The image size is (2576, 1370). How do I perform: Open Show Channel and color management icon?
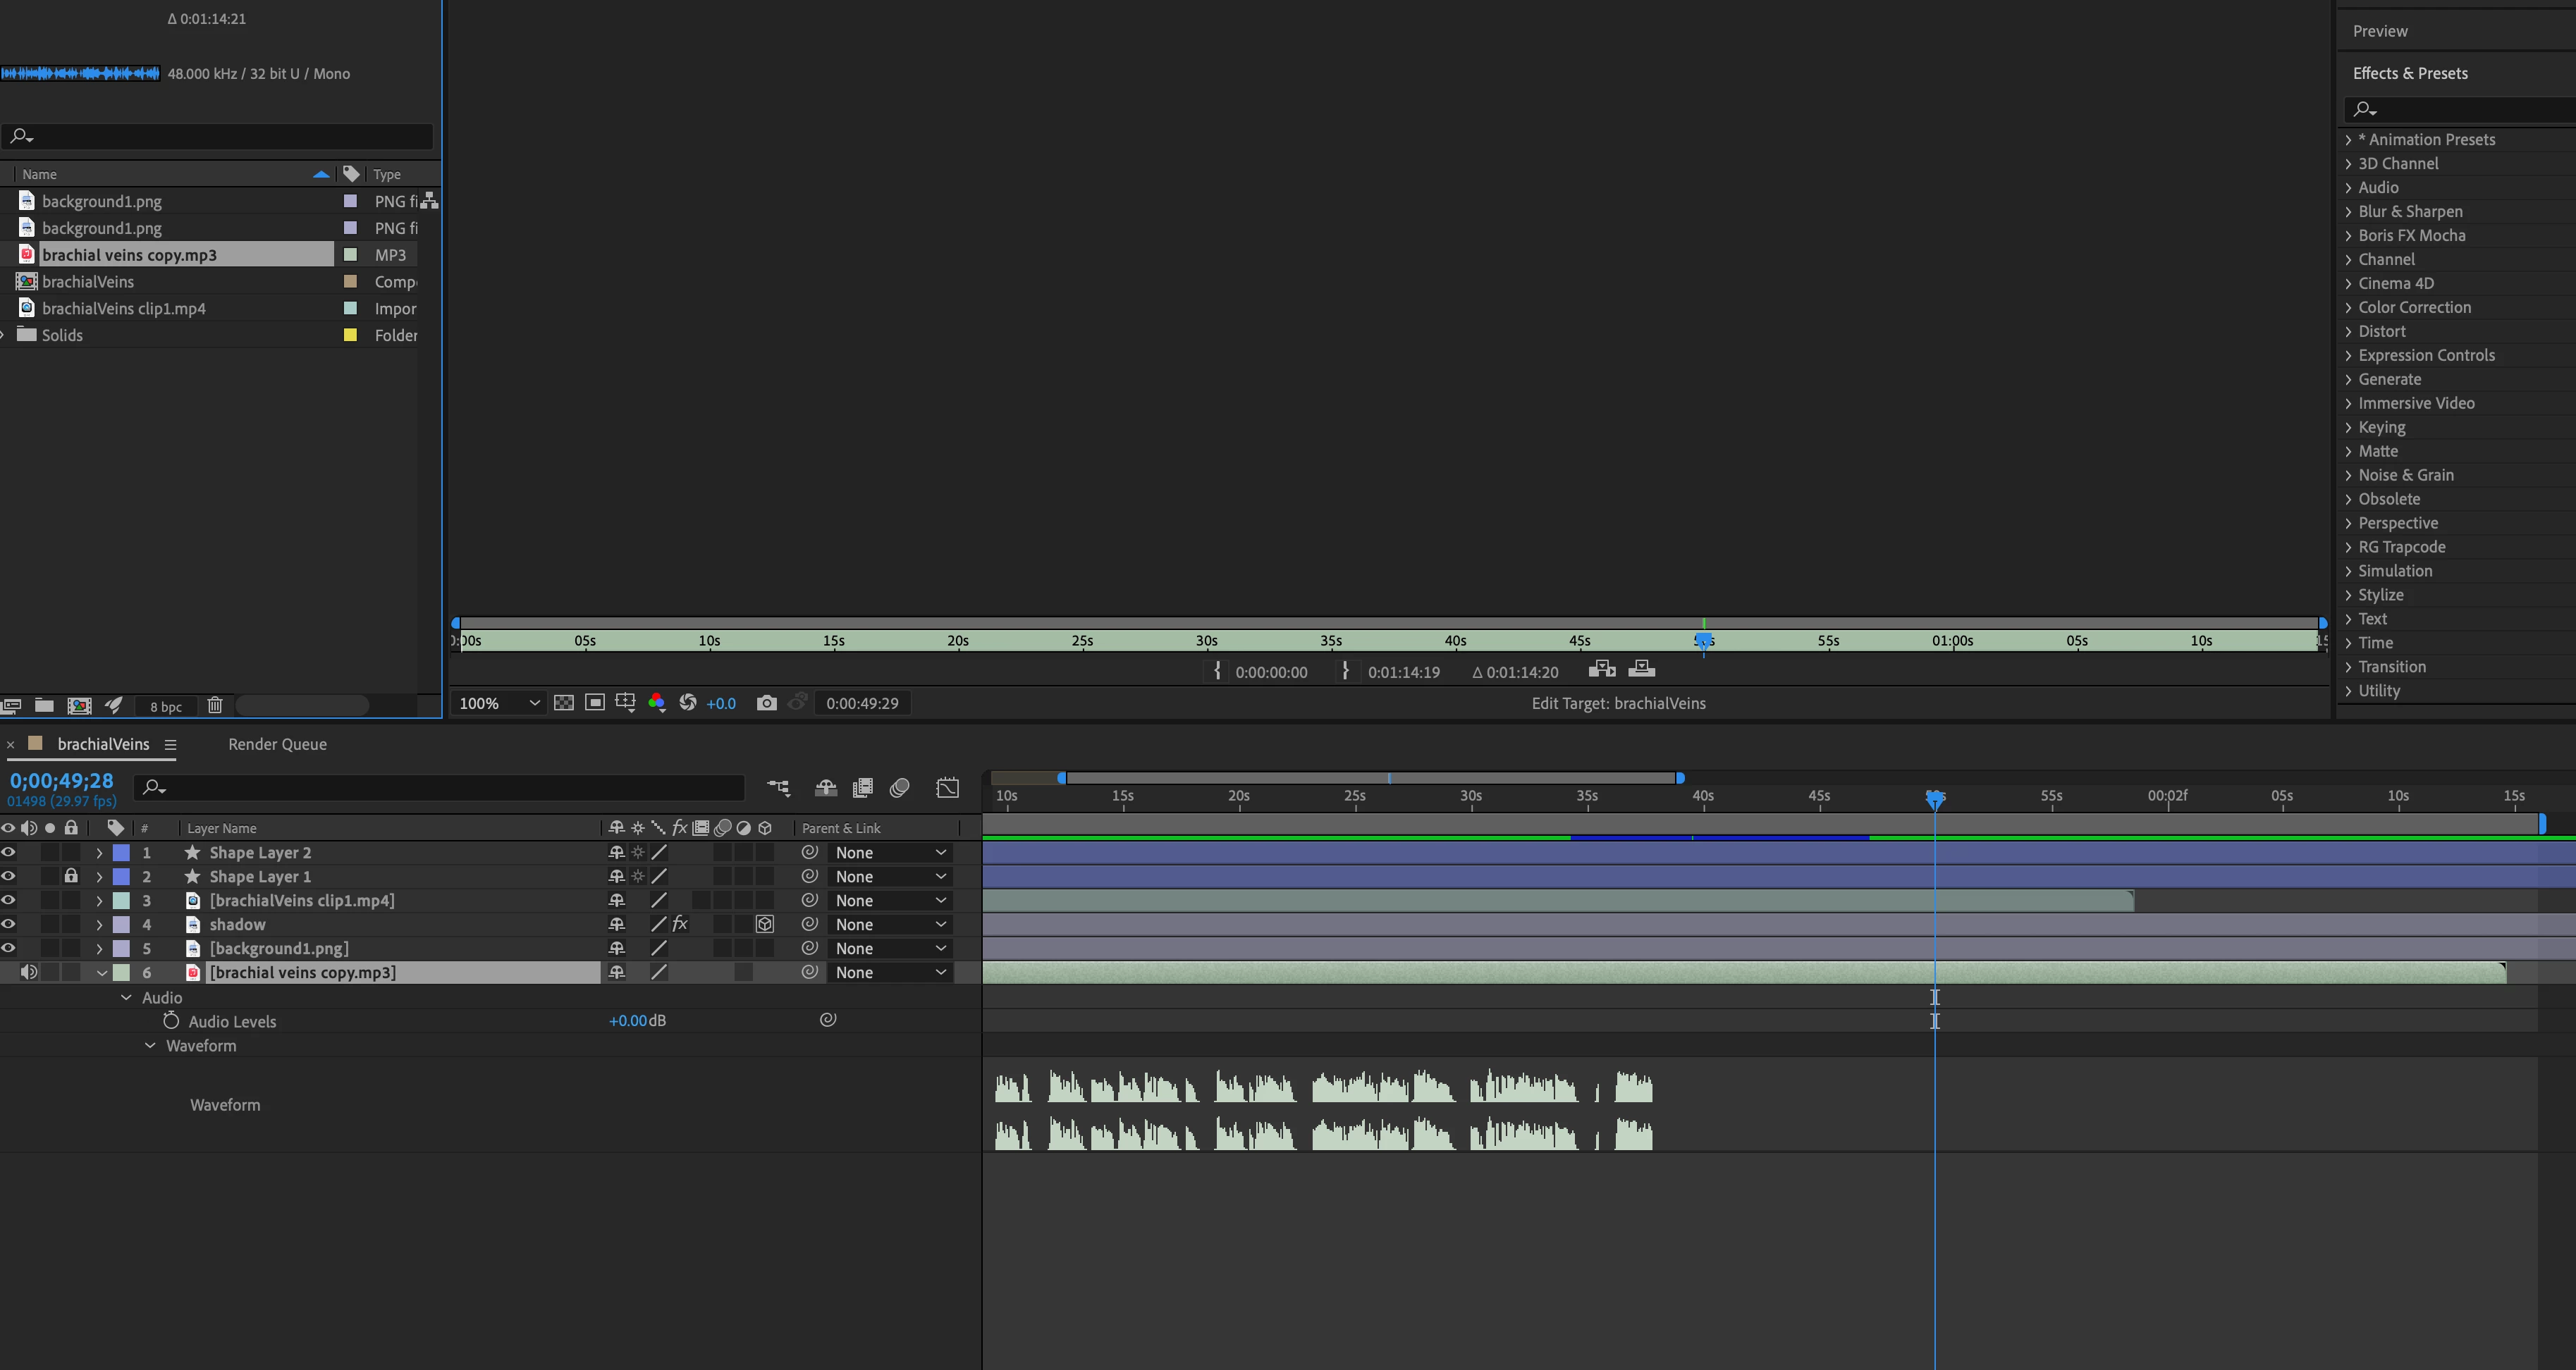pos(656,703)
